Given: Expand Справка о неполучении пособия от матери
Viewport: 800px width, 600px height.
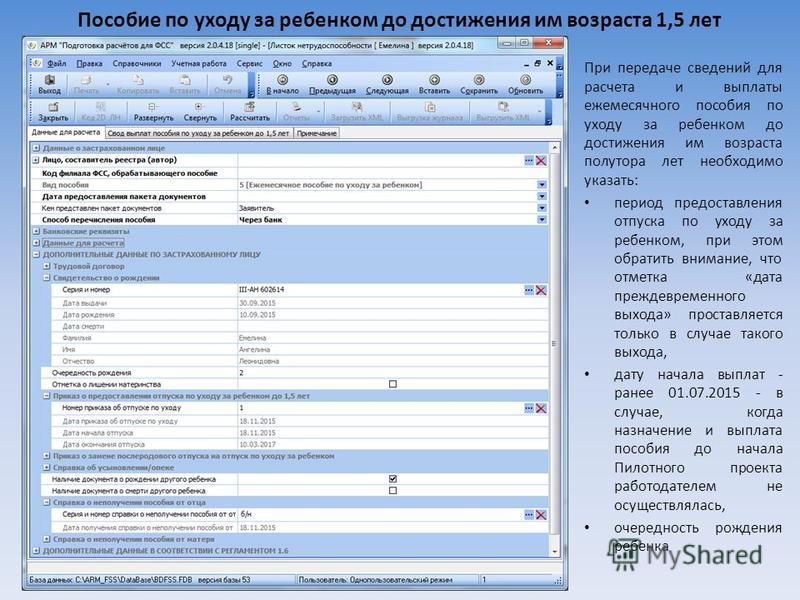Looking at the screenshot, I should (46, 539).
